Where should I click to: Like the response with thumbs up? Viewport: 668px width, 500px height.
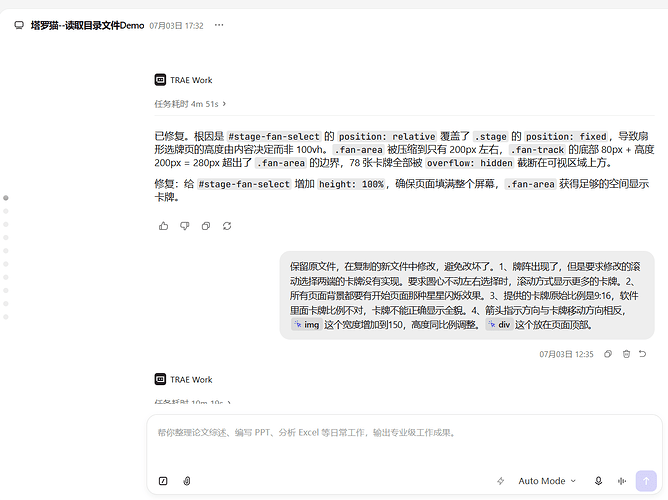(x=164, y=226)
